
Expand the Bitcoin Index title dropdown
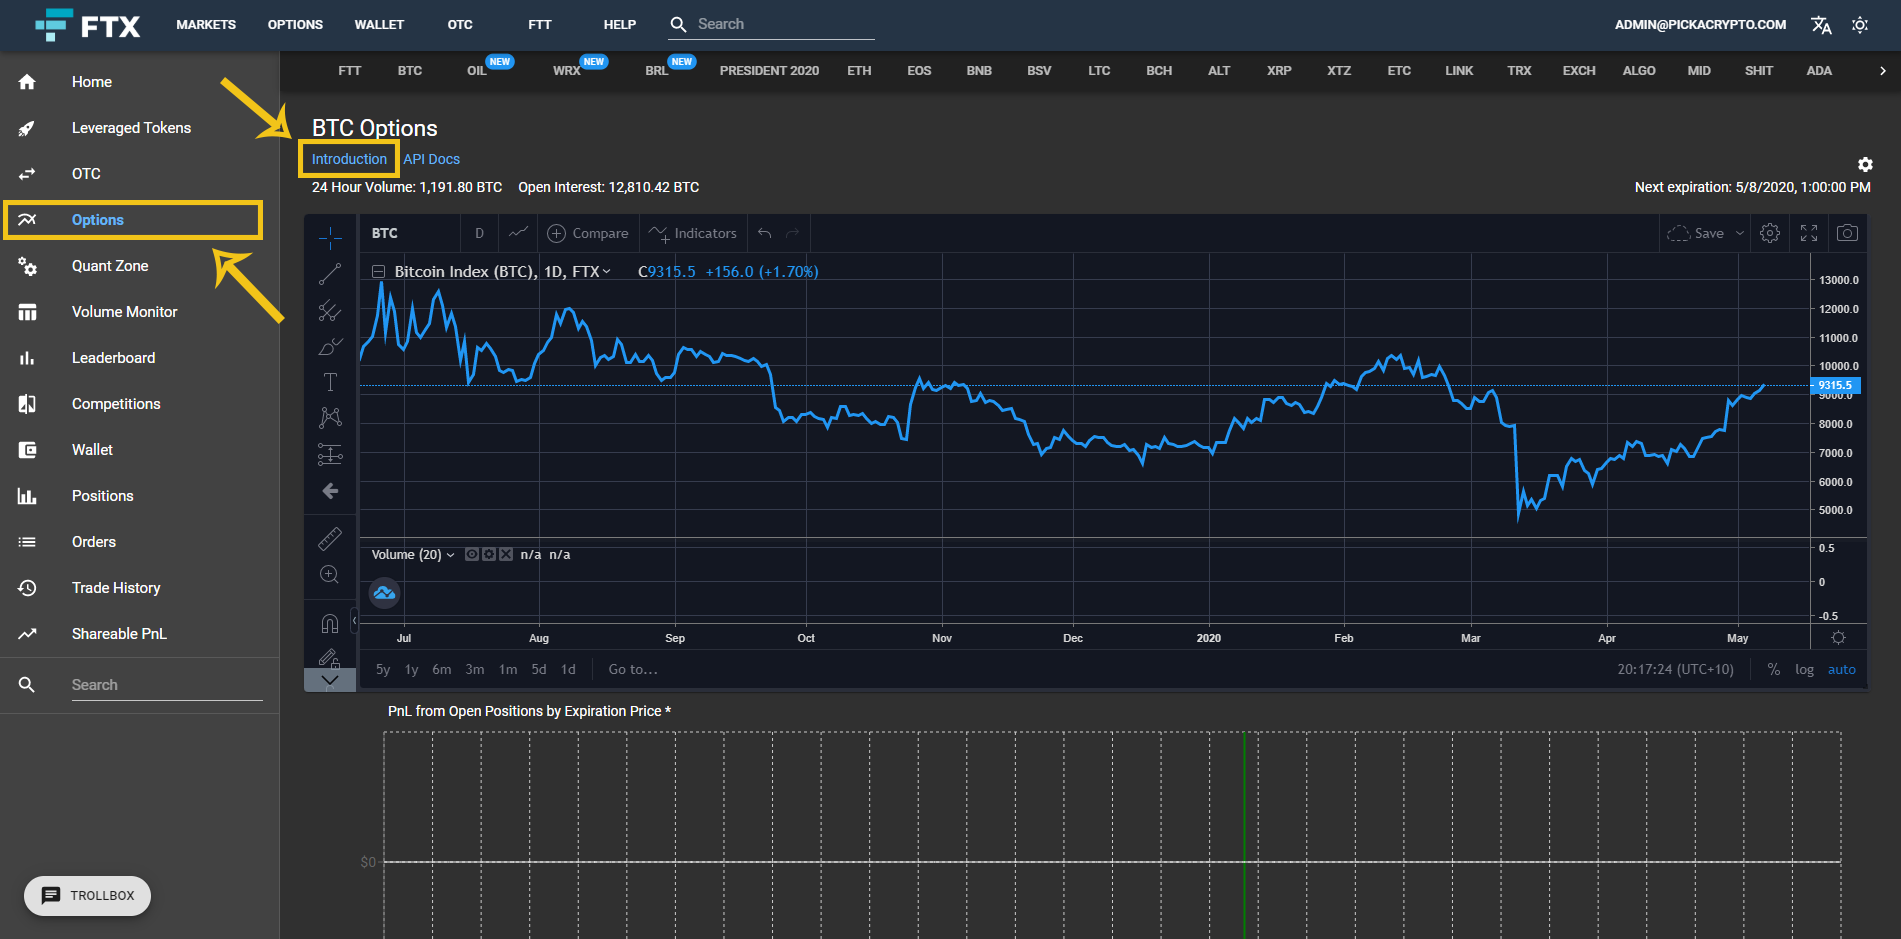606,272
